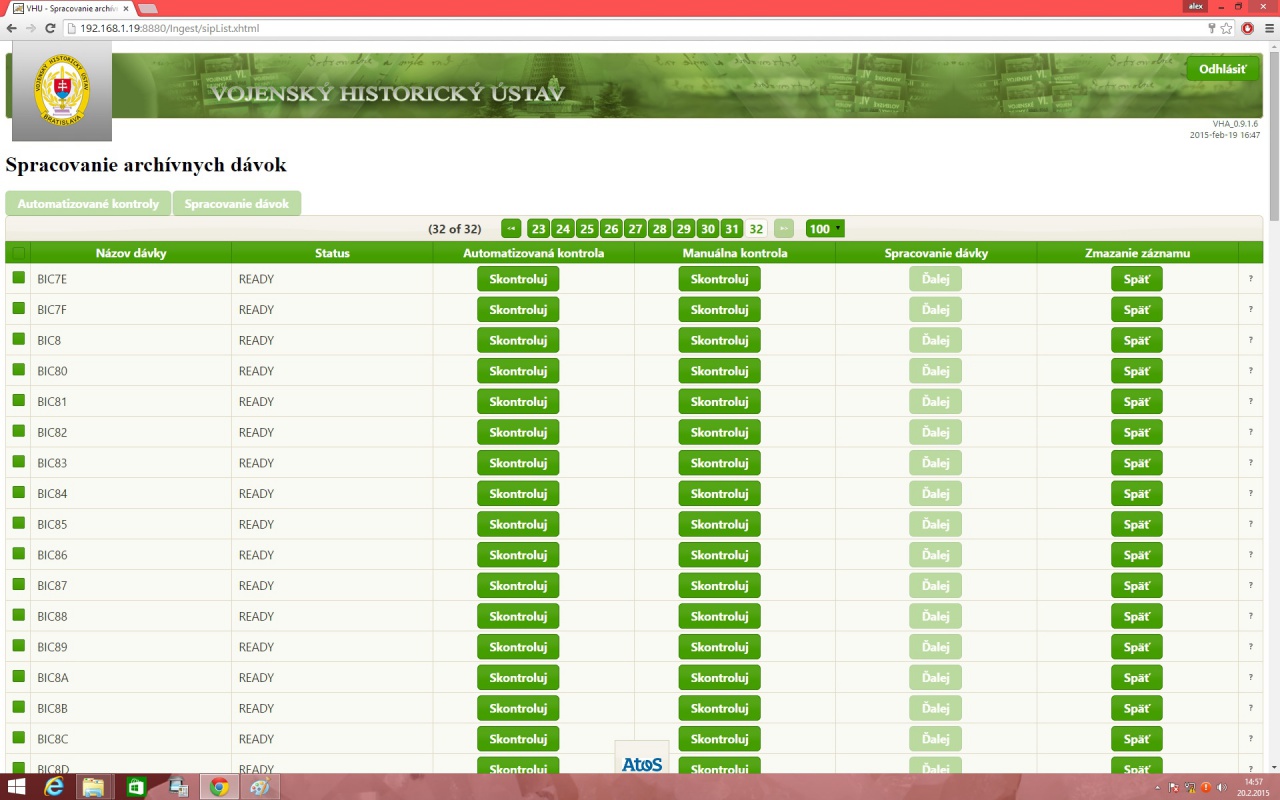Check the checkbox for batch BIC8
This screenshot has height=800, width=1280.
pos(18,340)
